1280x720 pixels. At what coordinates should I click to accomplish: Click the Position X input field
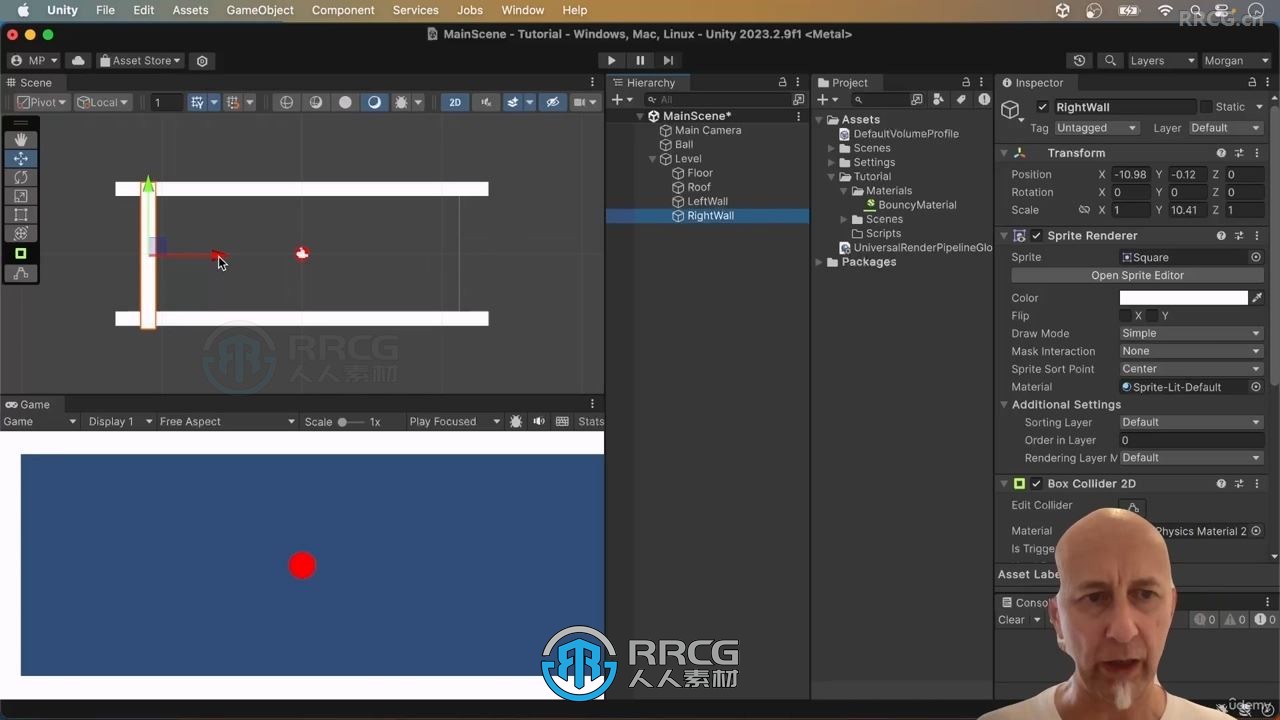(x=1130, y=174)
